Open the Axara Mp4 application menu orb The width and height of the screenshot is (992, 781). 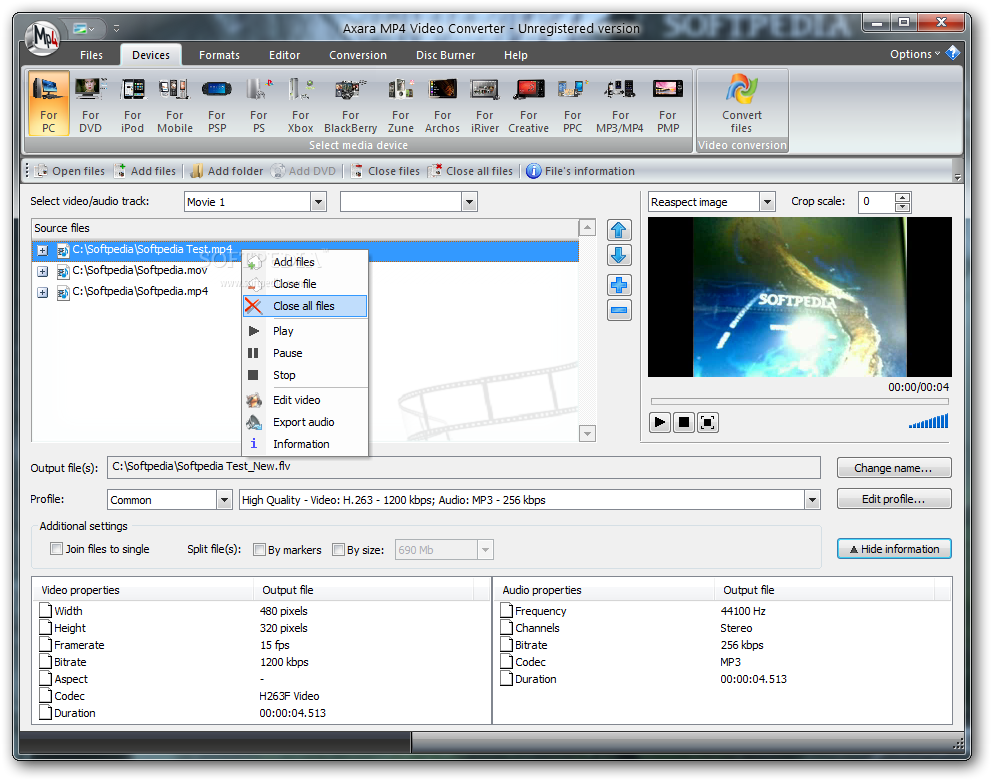tap(43, 38)
